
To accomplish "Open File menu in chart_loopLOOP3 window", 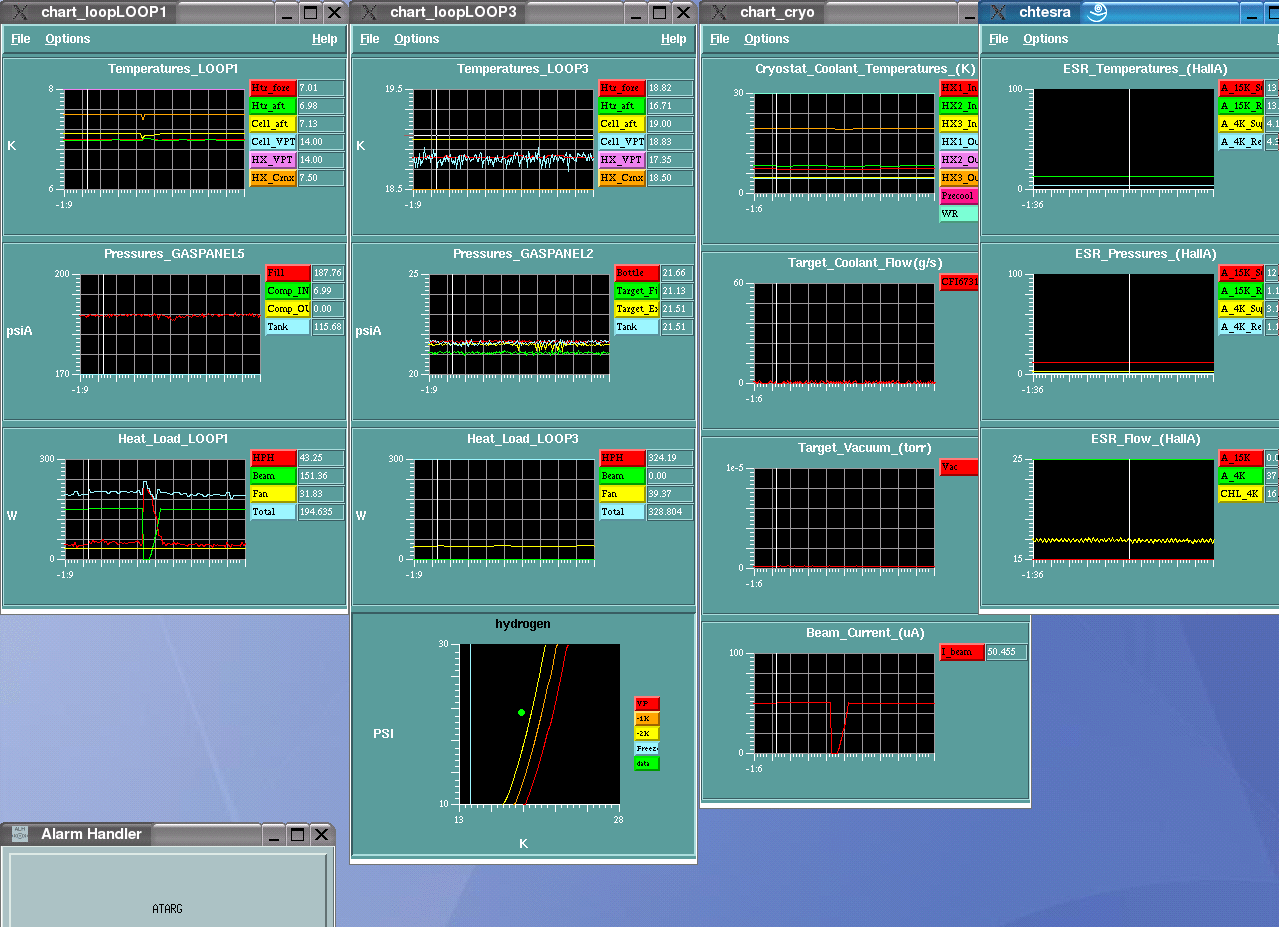I will 370,39.
